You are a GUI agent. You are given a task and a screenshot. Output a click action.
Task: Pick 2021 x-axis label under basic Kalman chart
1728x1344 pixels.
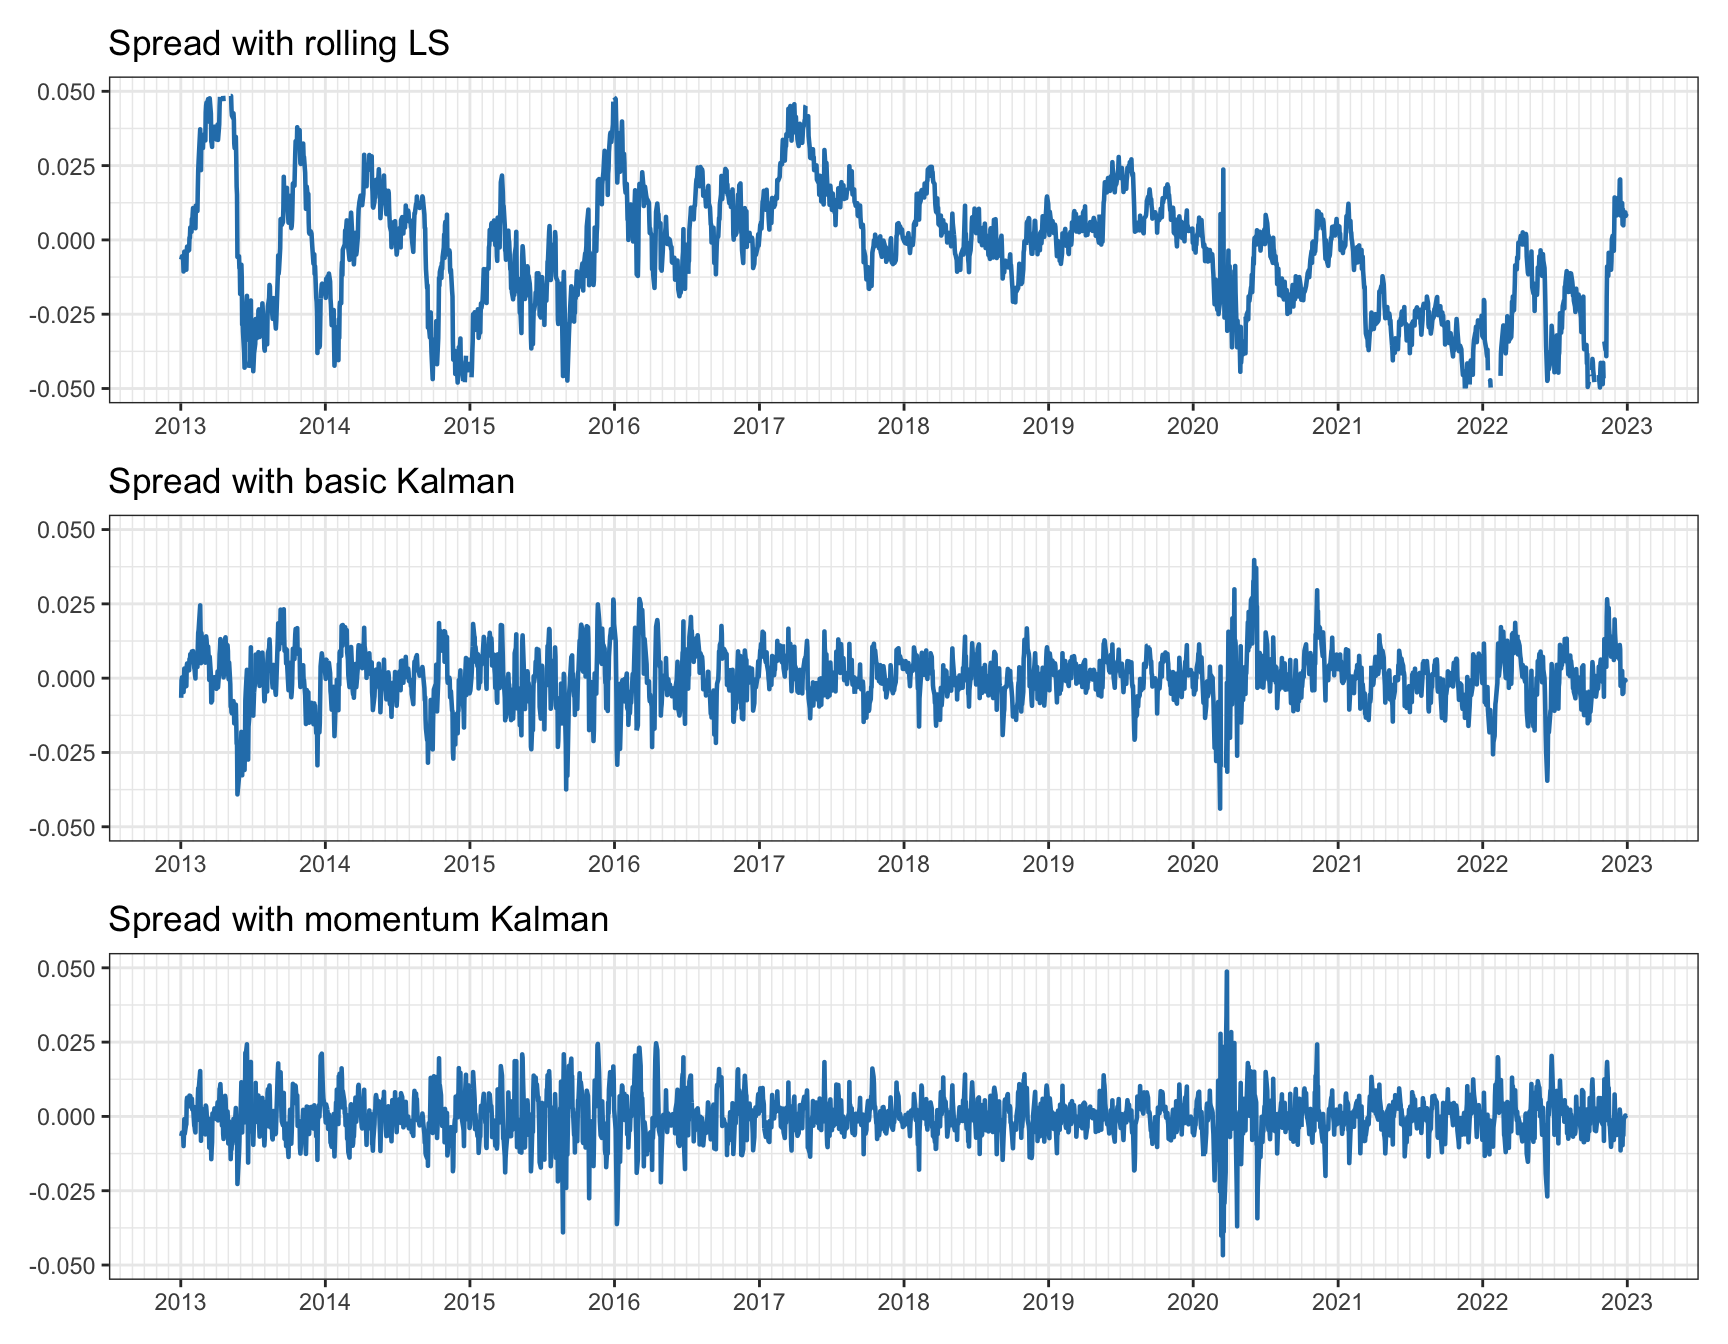[x=1337, y=864]
